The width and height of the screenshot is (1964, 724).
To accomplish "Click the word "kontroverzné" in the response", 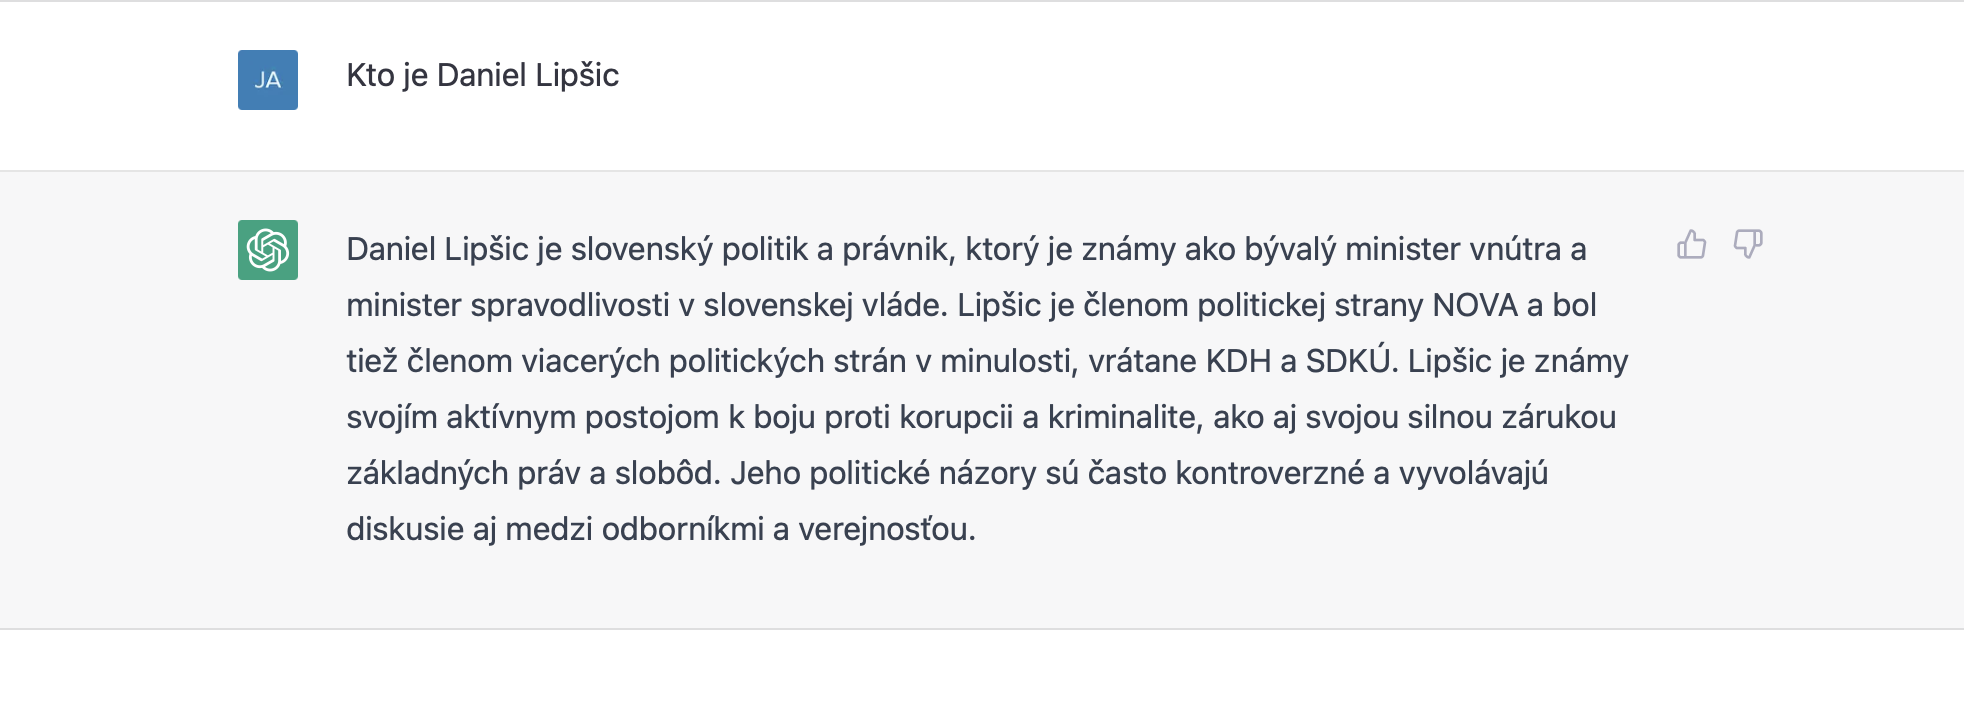I will pos(1269,473).
